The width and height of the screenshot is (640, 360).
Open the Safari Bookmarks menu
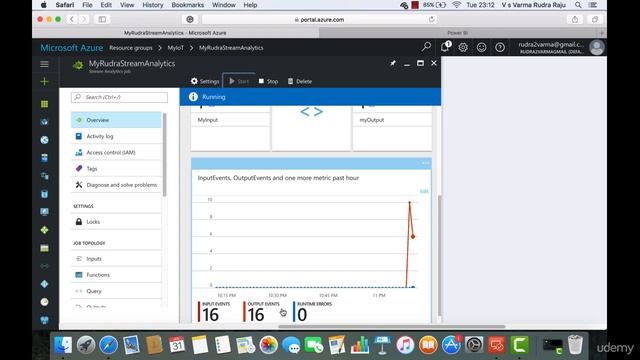click(188, 5)
